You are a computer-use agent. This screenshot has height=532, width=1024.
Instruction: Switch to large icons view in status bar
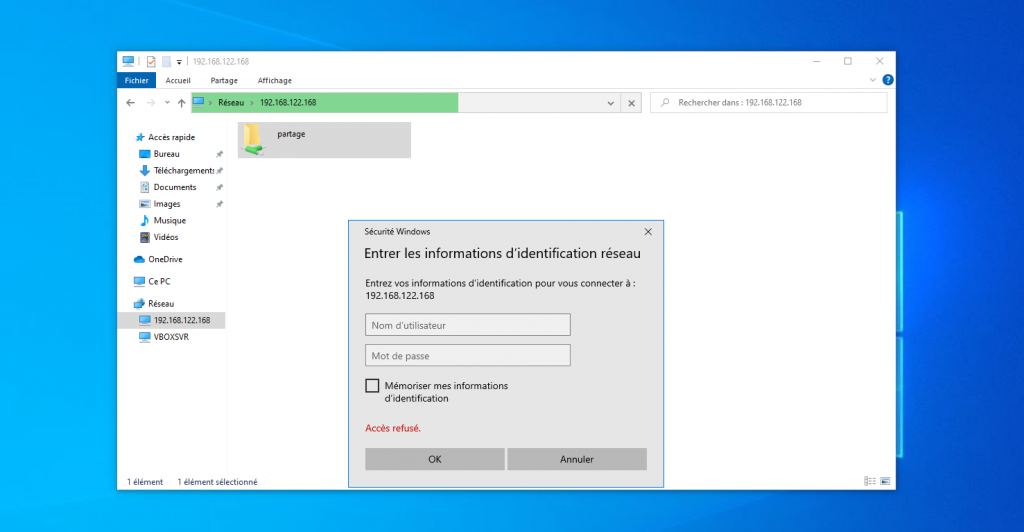(x=884, y=482)
